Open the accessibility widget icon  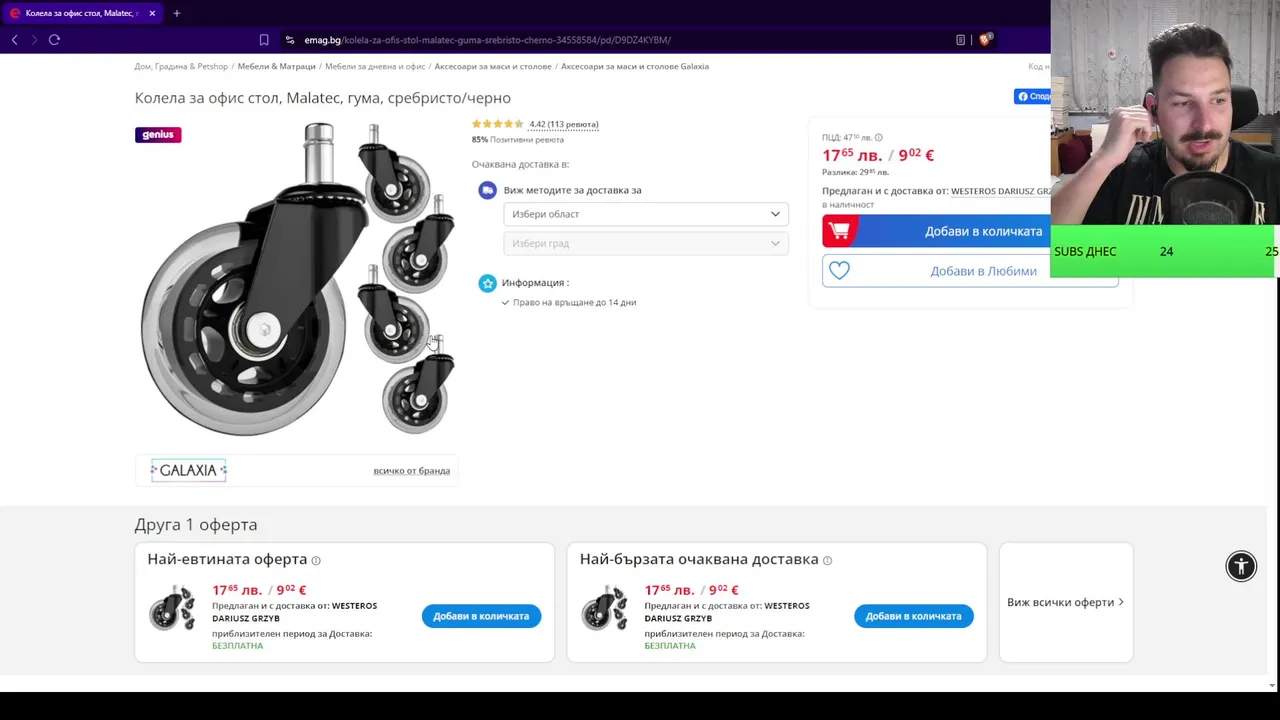(1241, 566)
